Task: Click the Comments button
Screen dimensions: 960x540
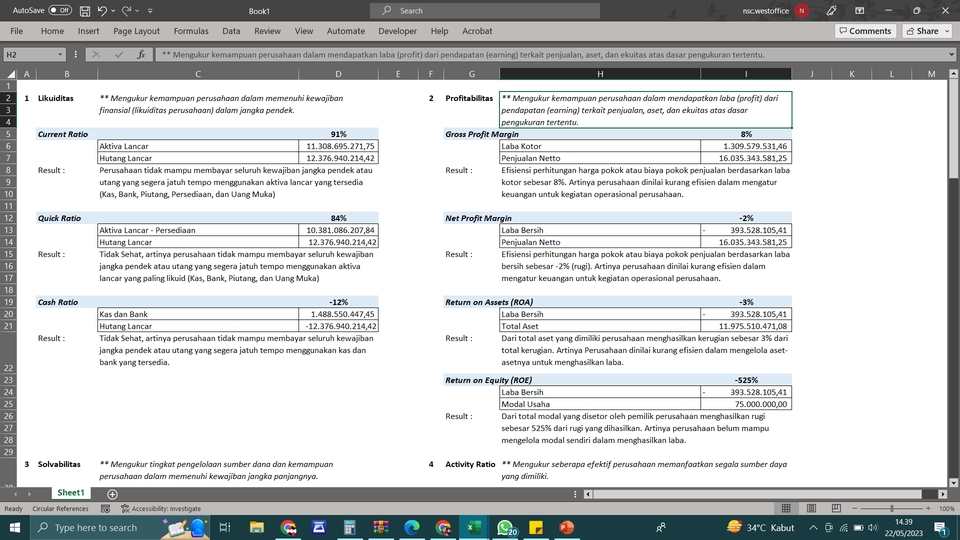Action: (x=865, y=31)
